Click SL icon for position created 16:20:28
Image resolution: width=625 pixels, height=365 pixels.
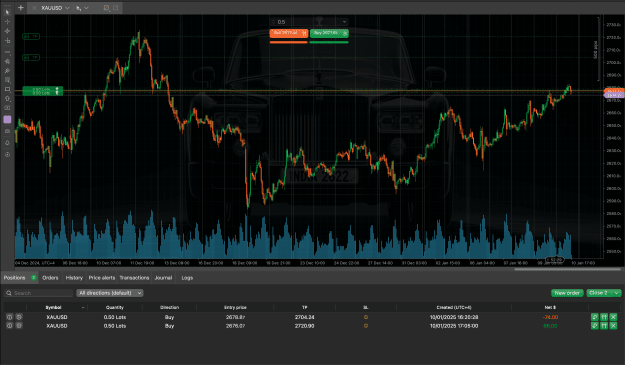tap(366, 318)
